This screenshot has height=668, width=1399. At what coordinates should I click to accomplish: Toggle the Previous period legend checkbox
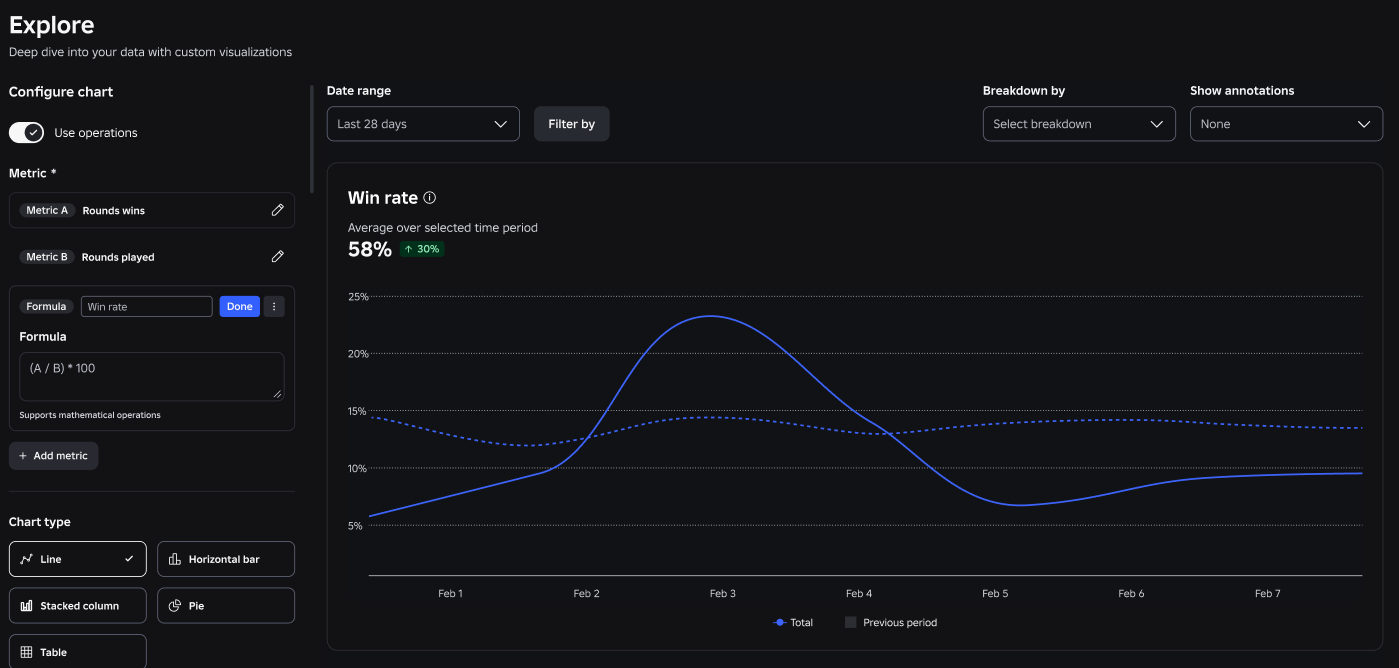point(851,623)
